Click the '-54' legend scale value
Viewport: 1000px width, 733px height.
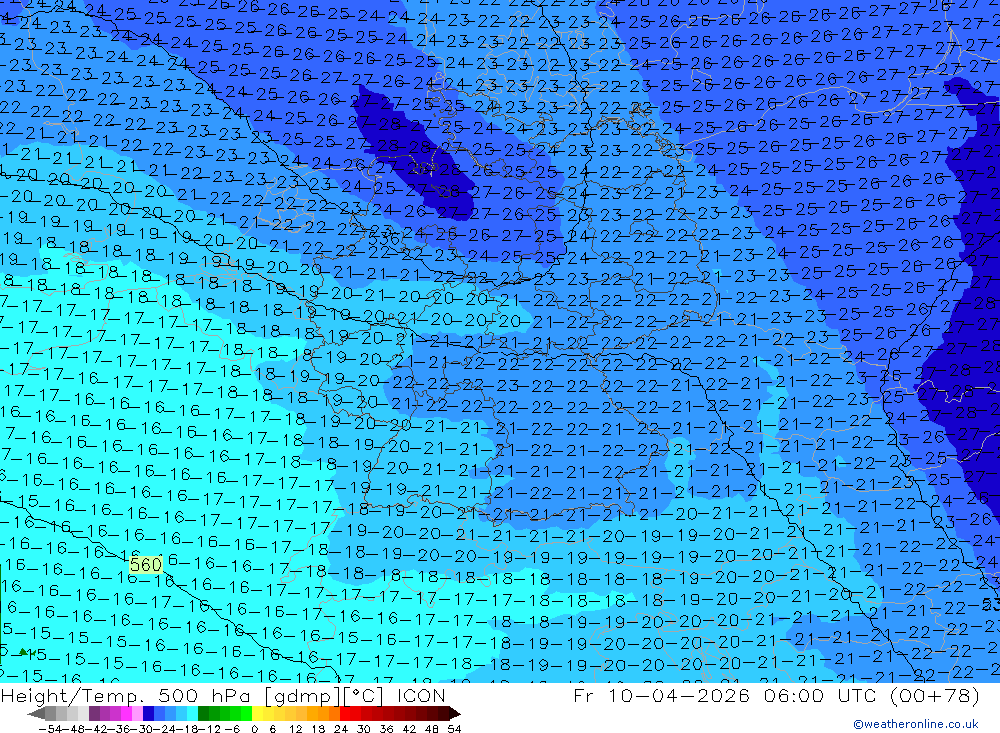tap(50, 729)
